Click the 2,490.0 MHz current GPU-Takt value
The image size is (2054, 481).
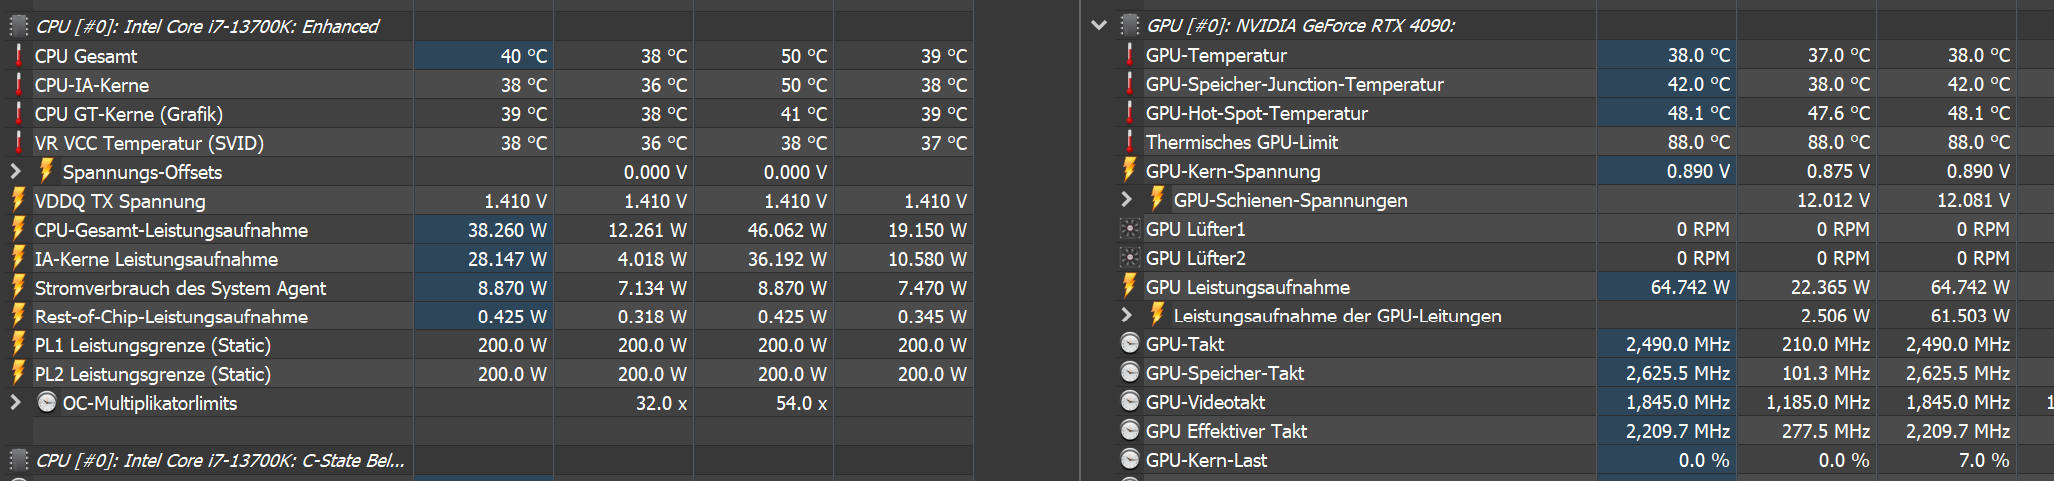(1678, 344)
